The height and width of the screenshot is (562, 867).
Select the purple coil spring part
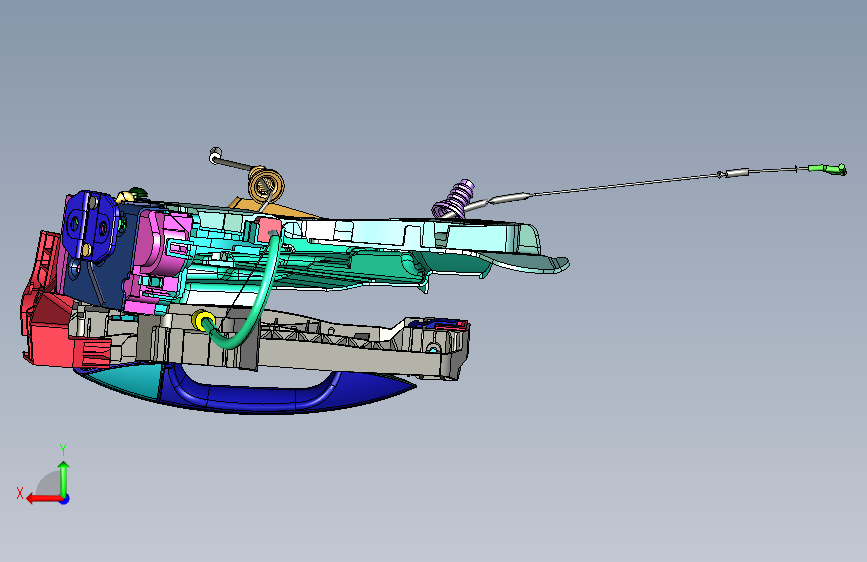(x=456, y=200)
